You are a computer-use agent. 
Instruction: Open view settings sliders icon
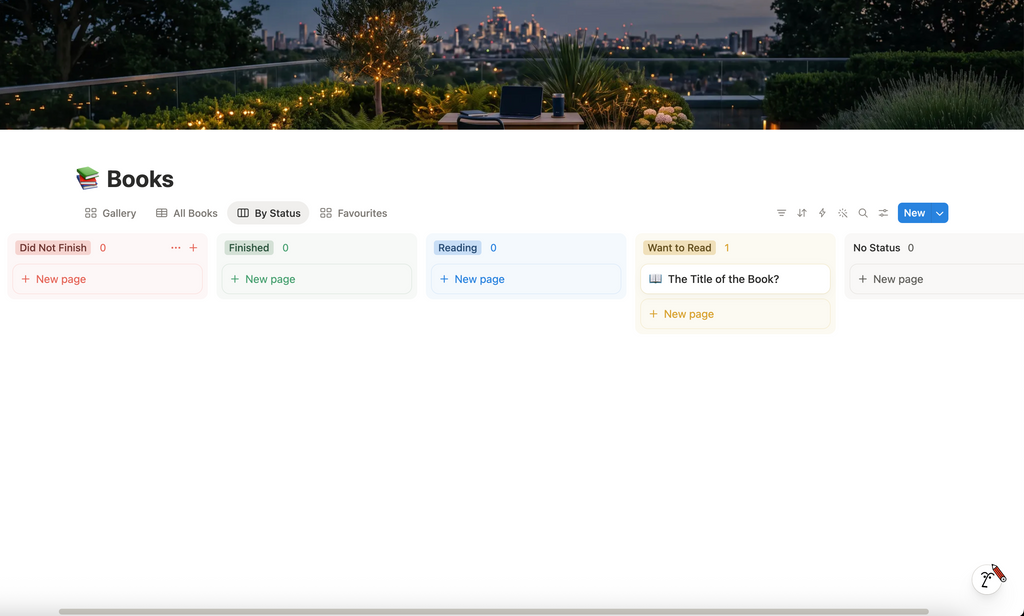(883, 213)
